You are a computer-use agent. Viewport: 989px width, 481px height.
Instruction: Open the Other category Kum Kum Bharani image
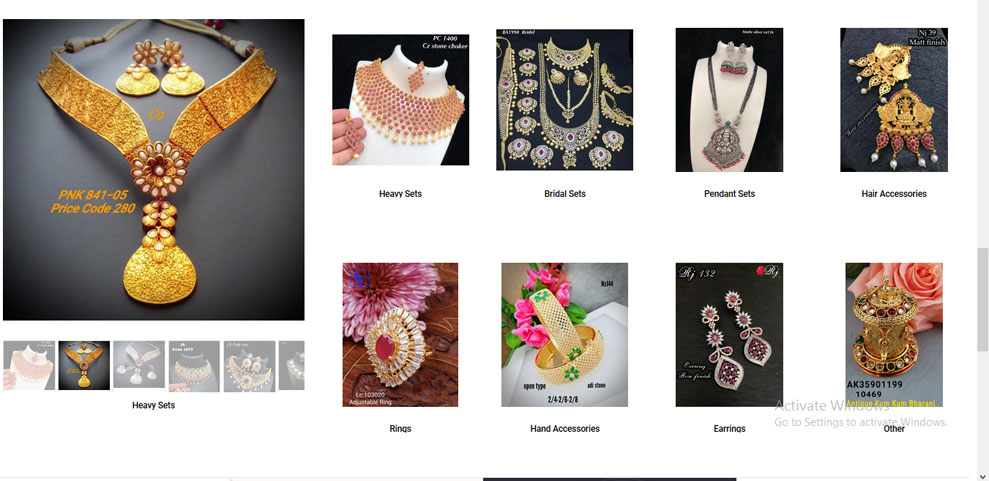click(894, 335)
